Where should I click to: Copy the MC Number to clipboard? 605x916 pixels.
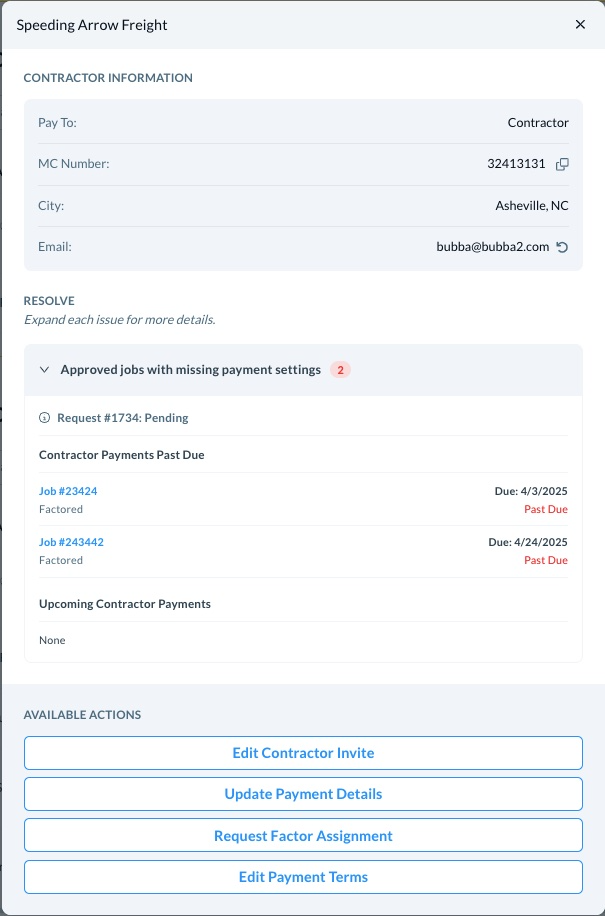(x=562, y=164)
